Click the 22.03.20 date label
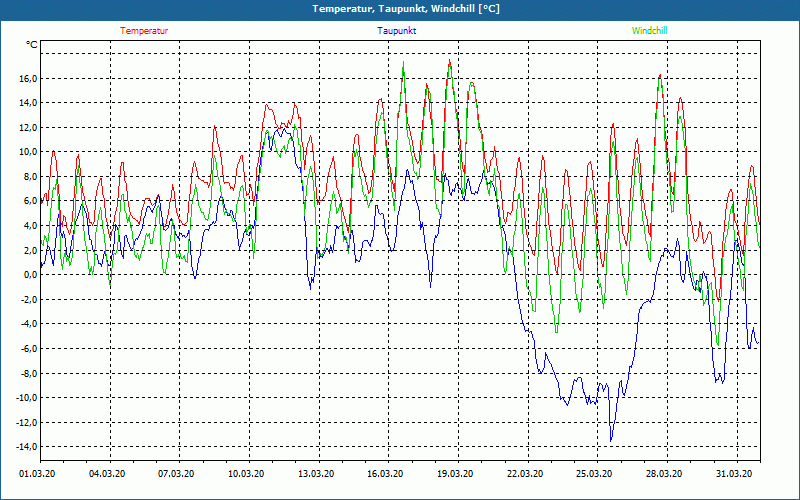 tap(524, 474)
